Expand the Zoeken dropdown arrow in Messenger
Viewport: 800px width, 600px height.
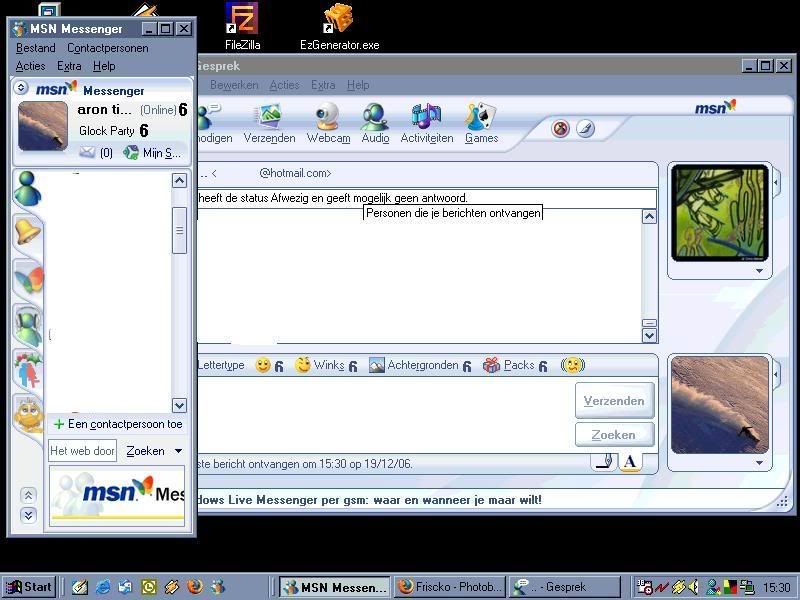[x=178, y=451]
